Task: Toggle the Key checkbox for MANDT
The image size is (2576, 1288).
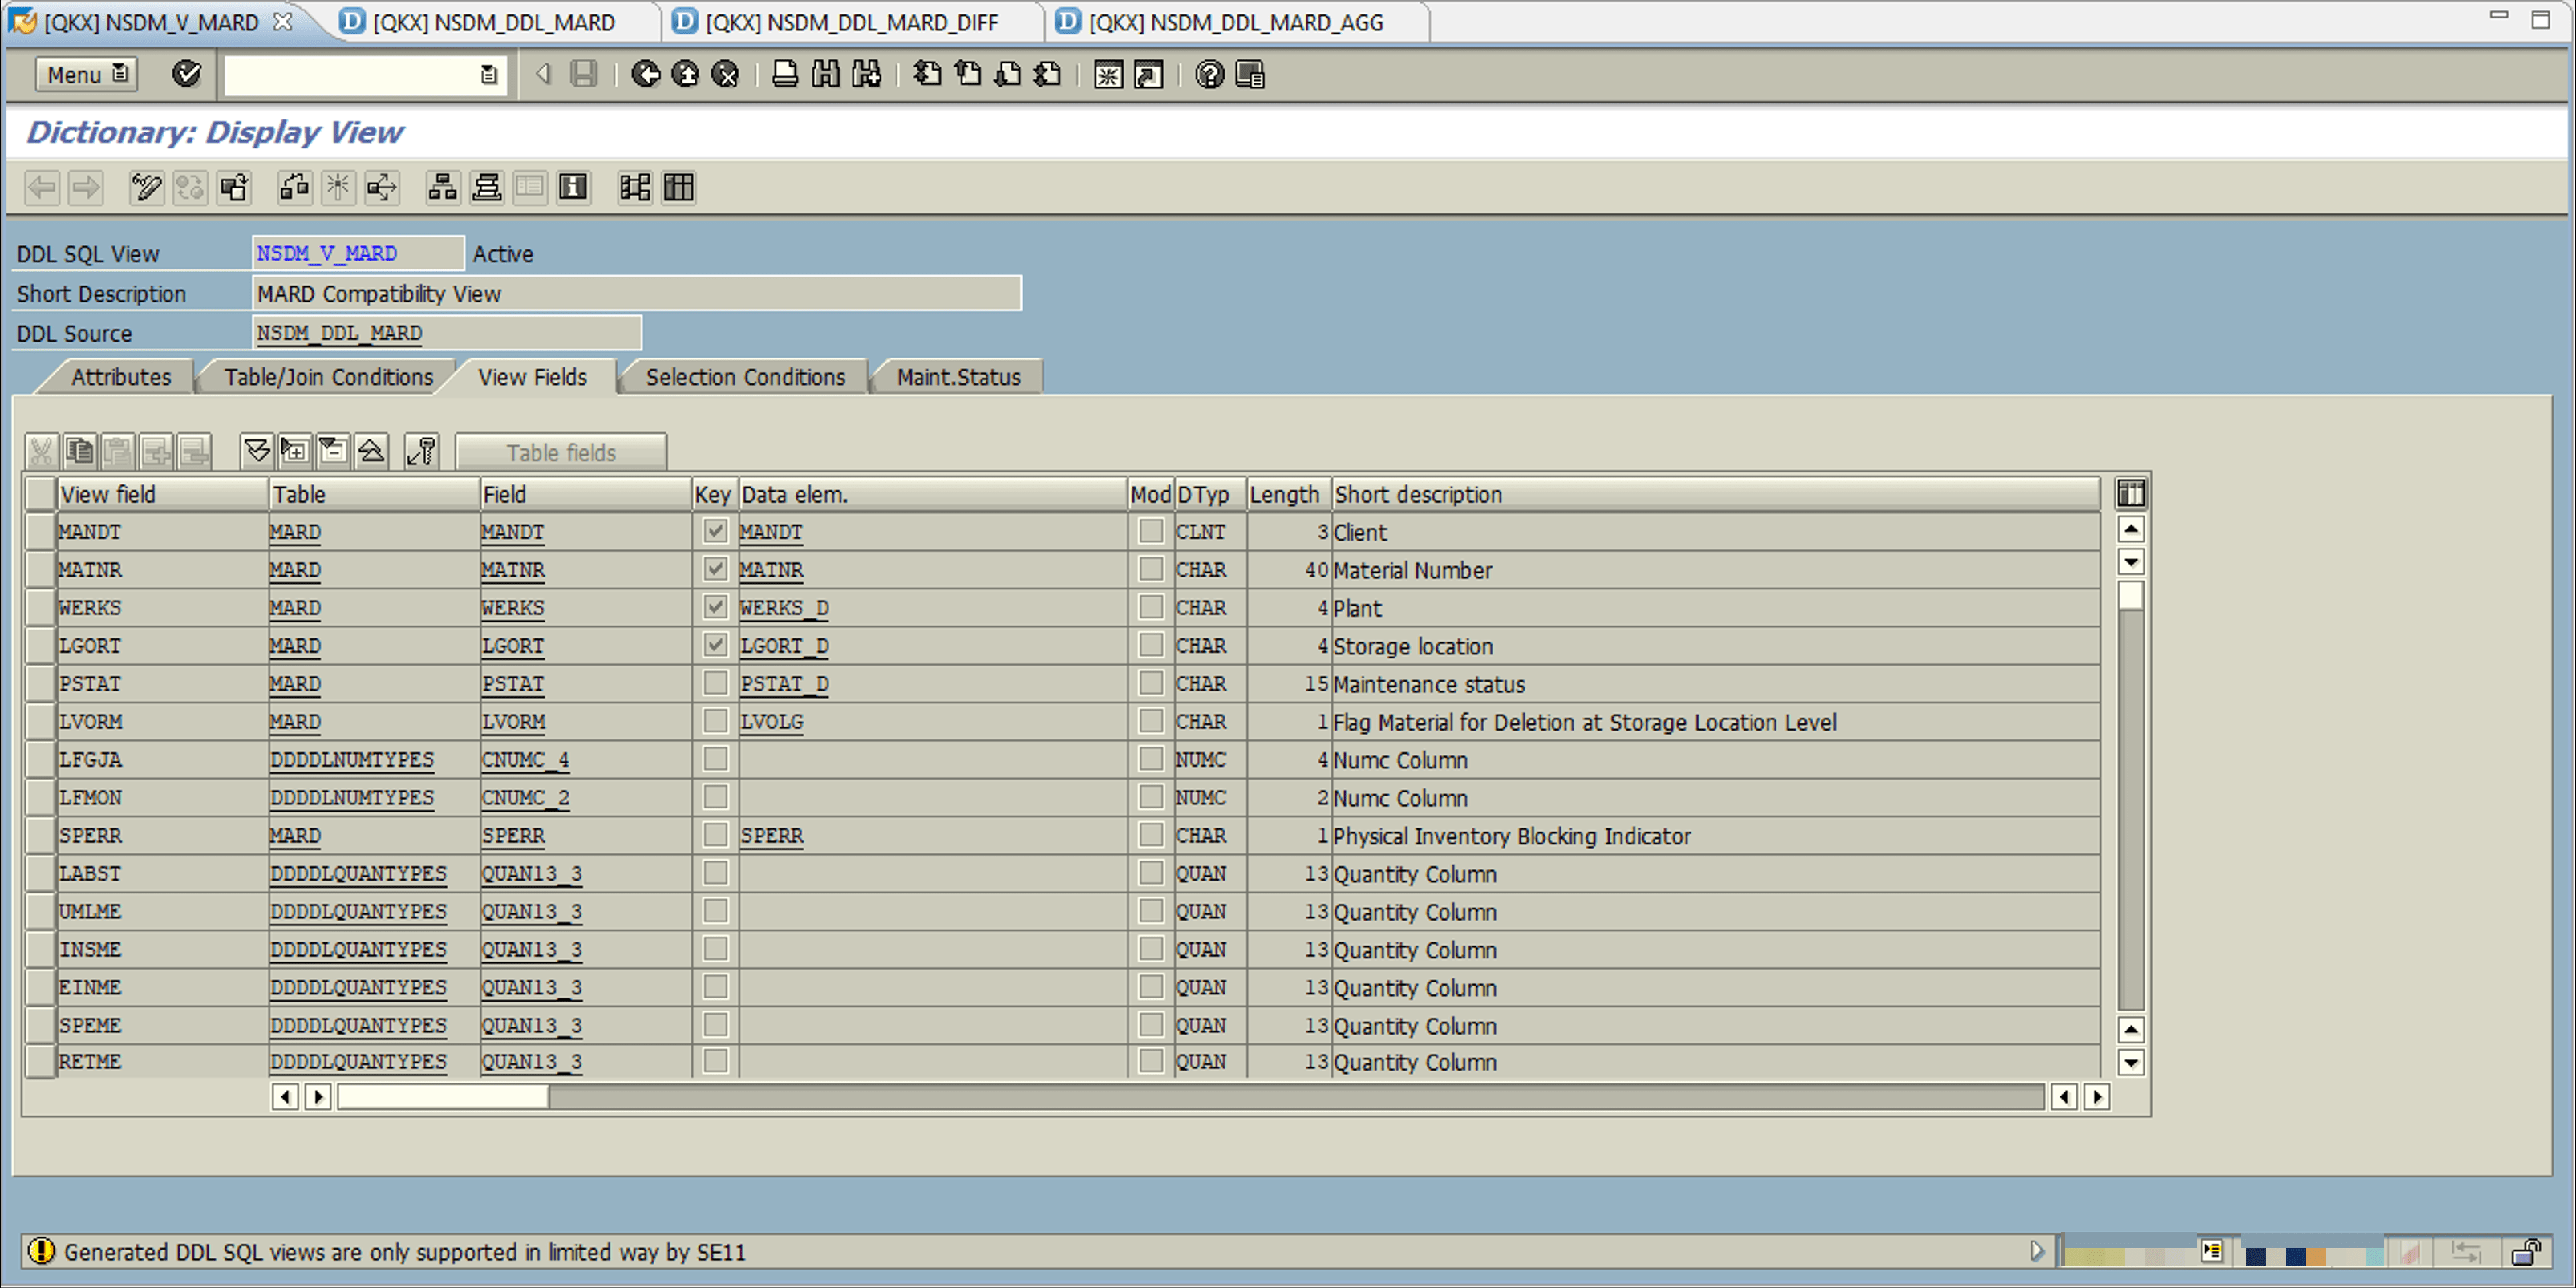Action: tap(715, 531)
